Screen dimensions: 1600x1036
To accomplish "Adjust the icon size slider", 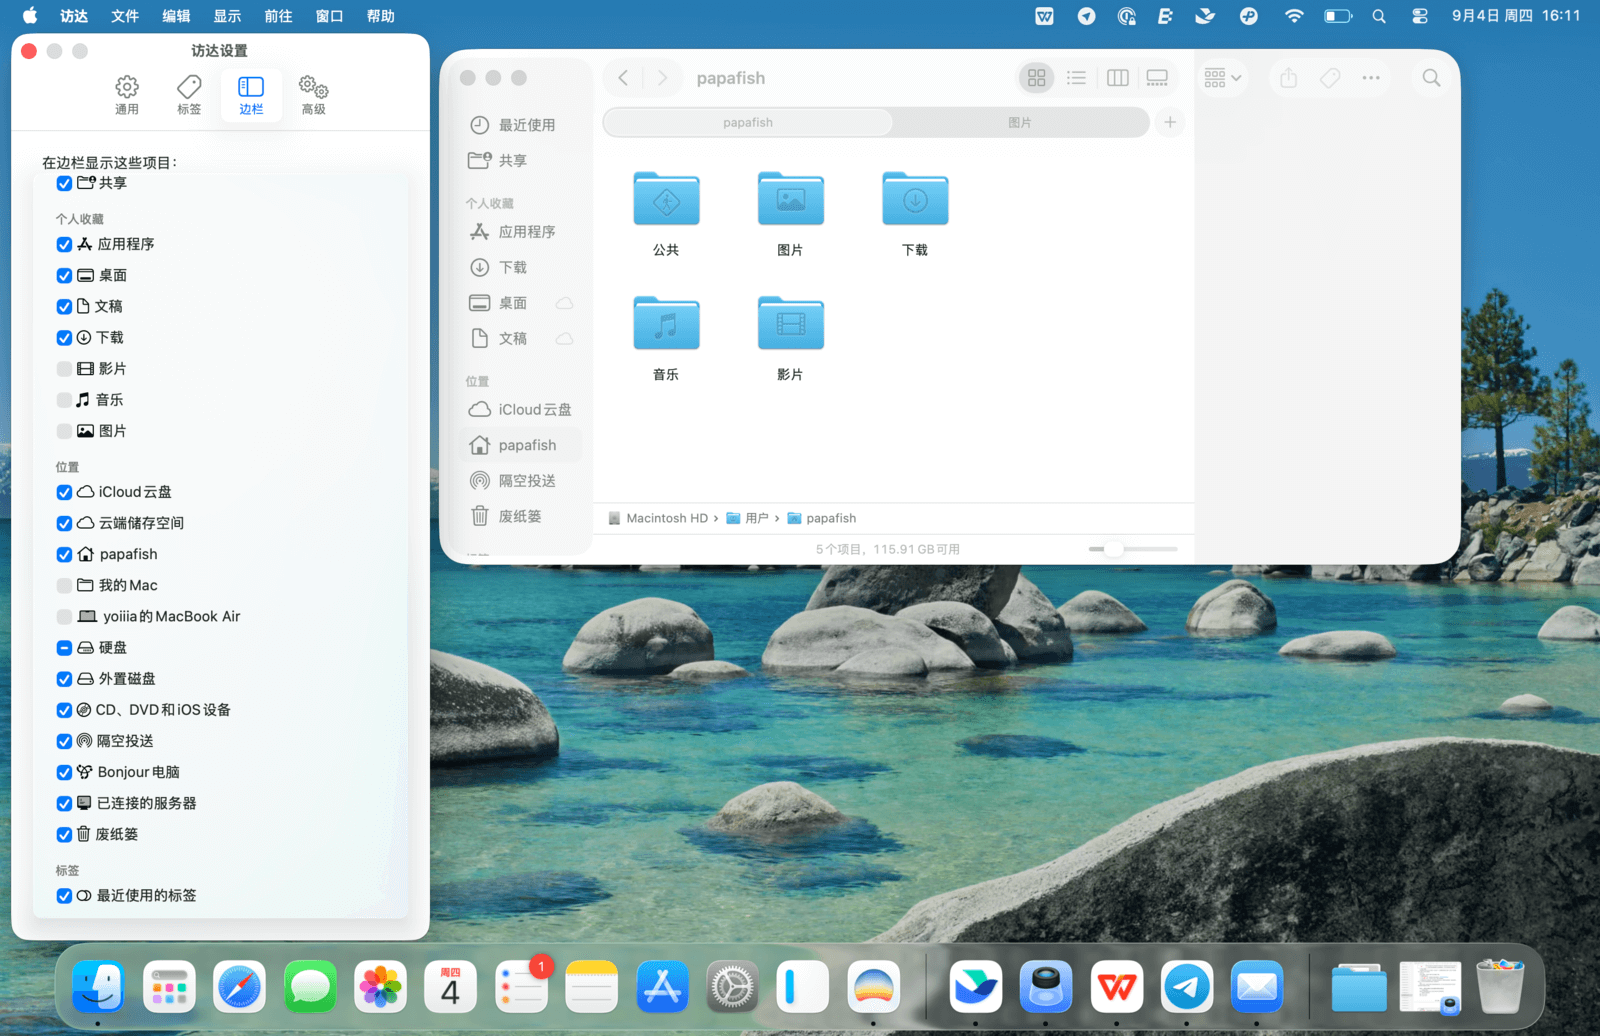I will click(1112, 549).
